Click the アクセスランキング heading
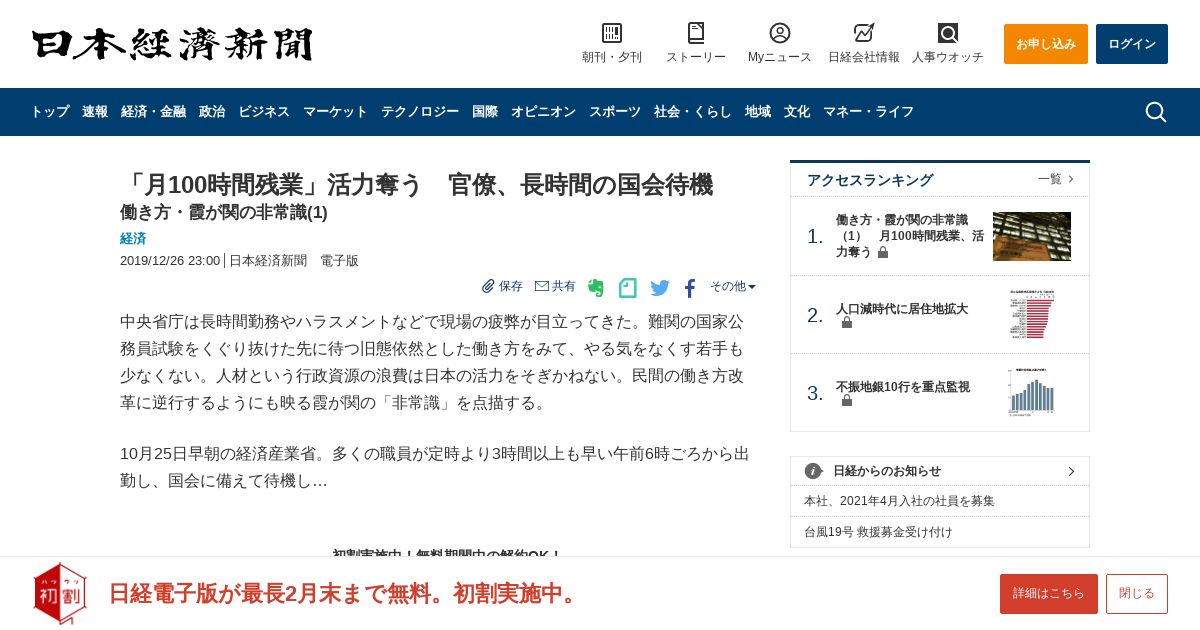1200x630 pixels. pyautogui.click(x=870, y=180)
